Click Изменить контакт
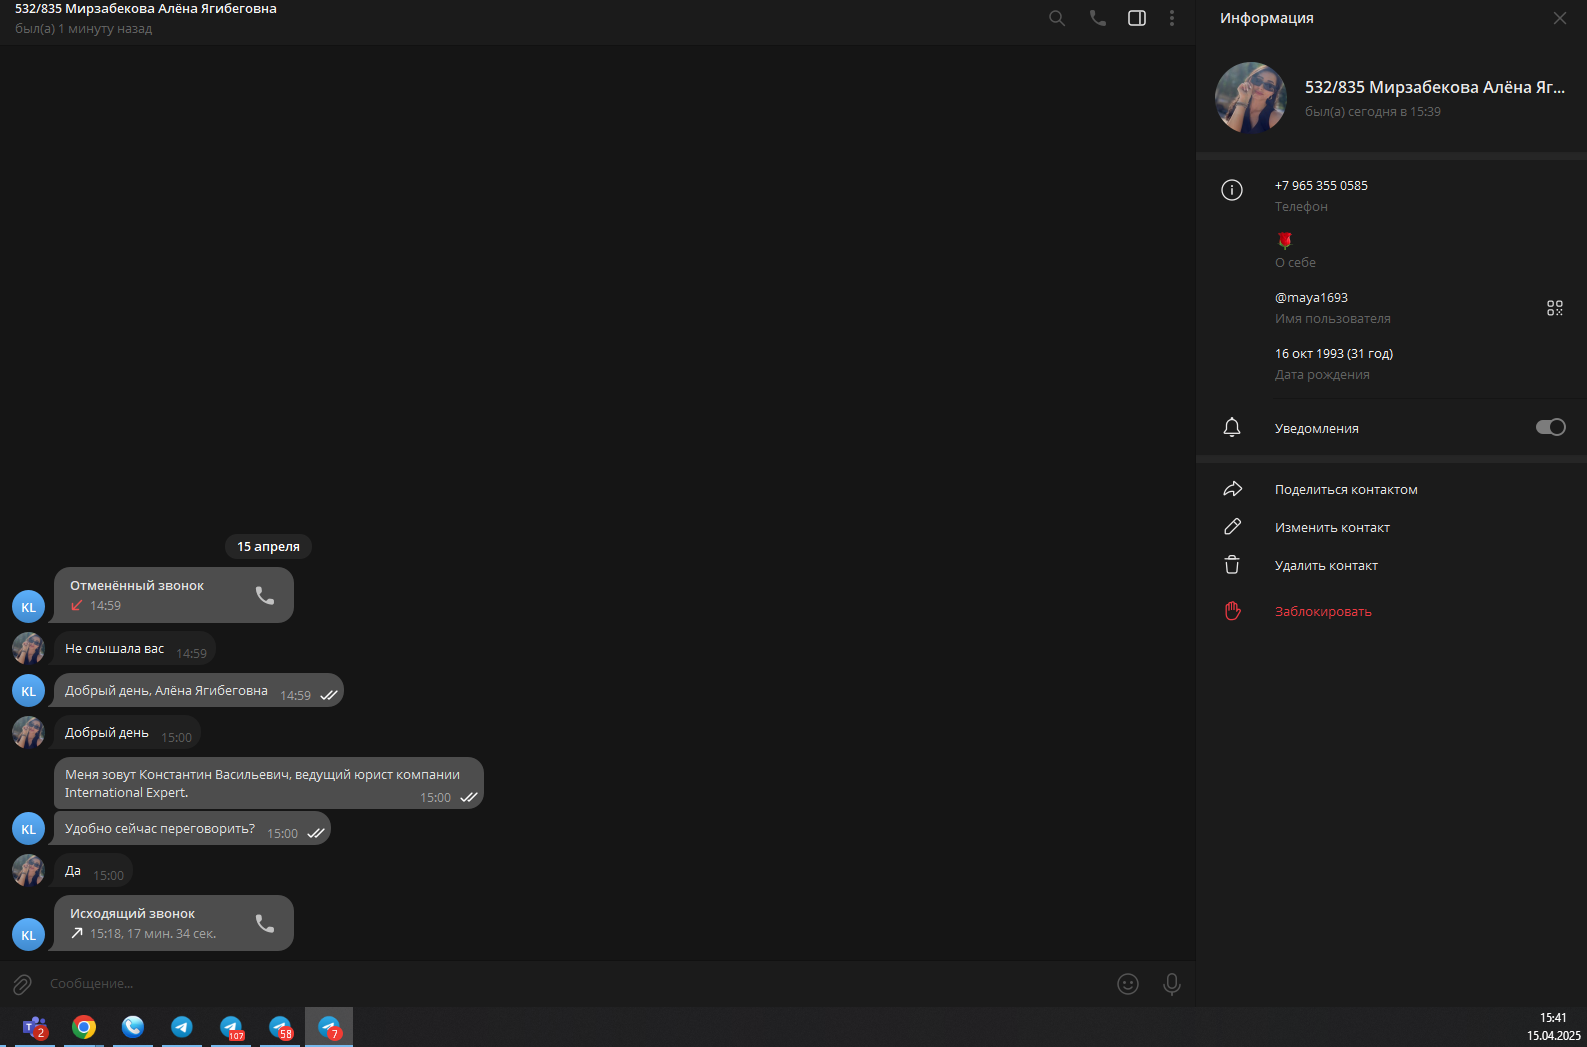 1332,528
